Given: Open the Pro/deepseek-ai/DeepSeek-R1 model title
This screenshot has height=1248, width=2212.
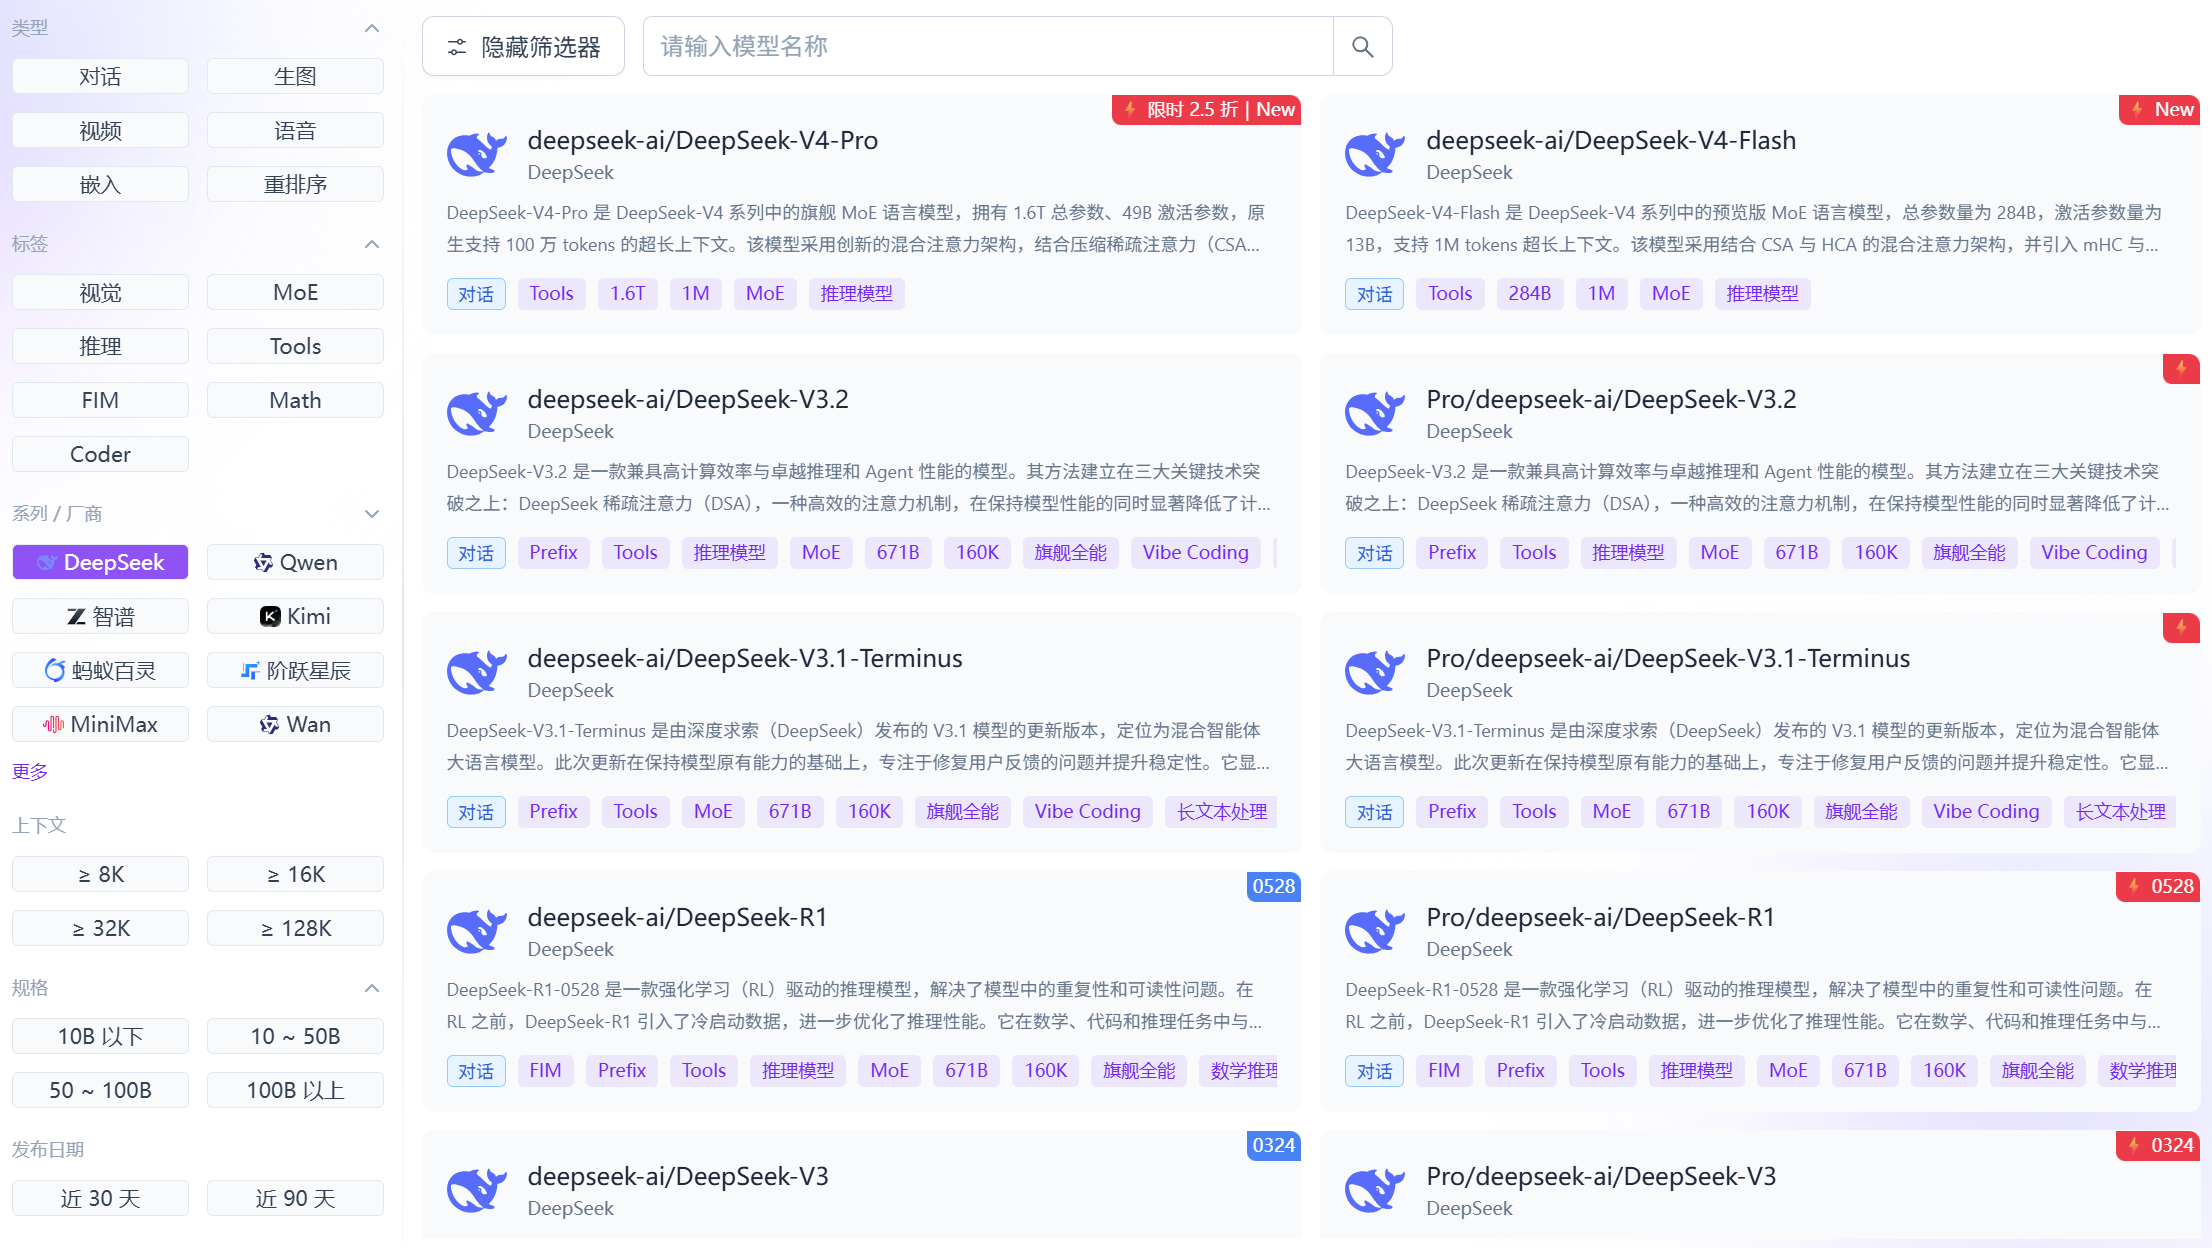Looking at the screenshot, I should (1600, 917).
